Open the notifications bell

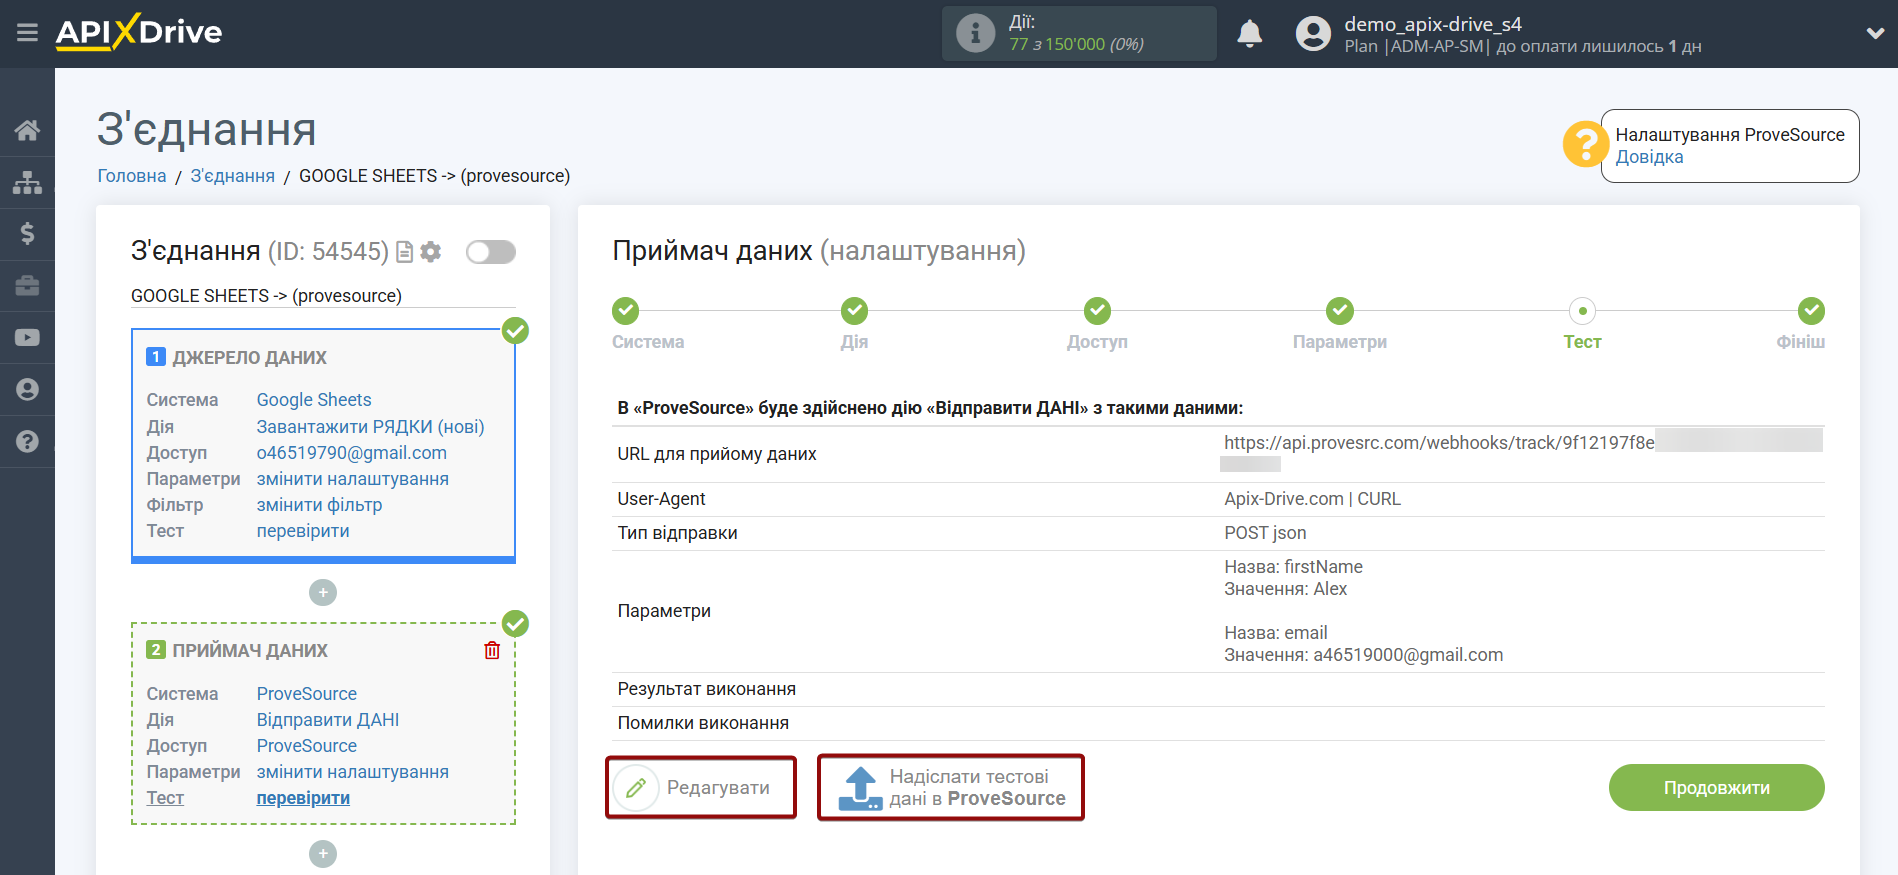tap(1249, 33)
